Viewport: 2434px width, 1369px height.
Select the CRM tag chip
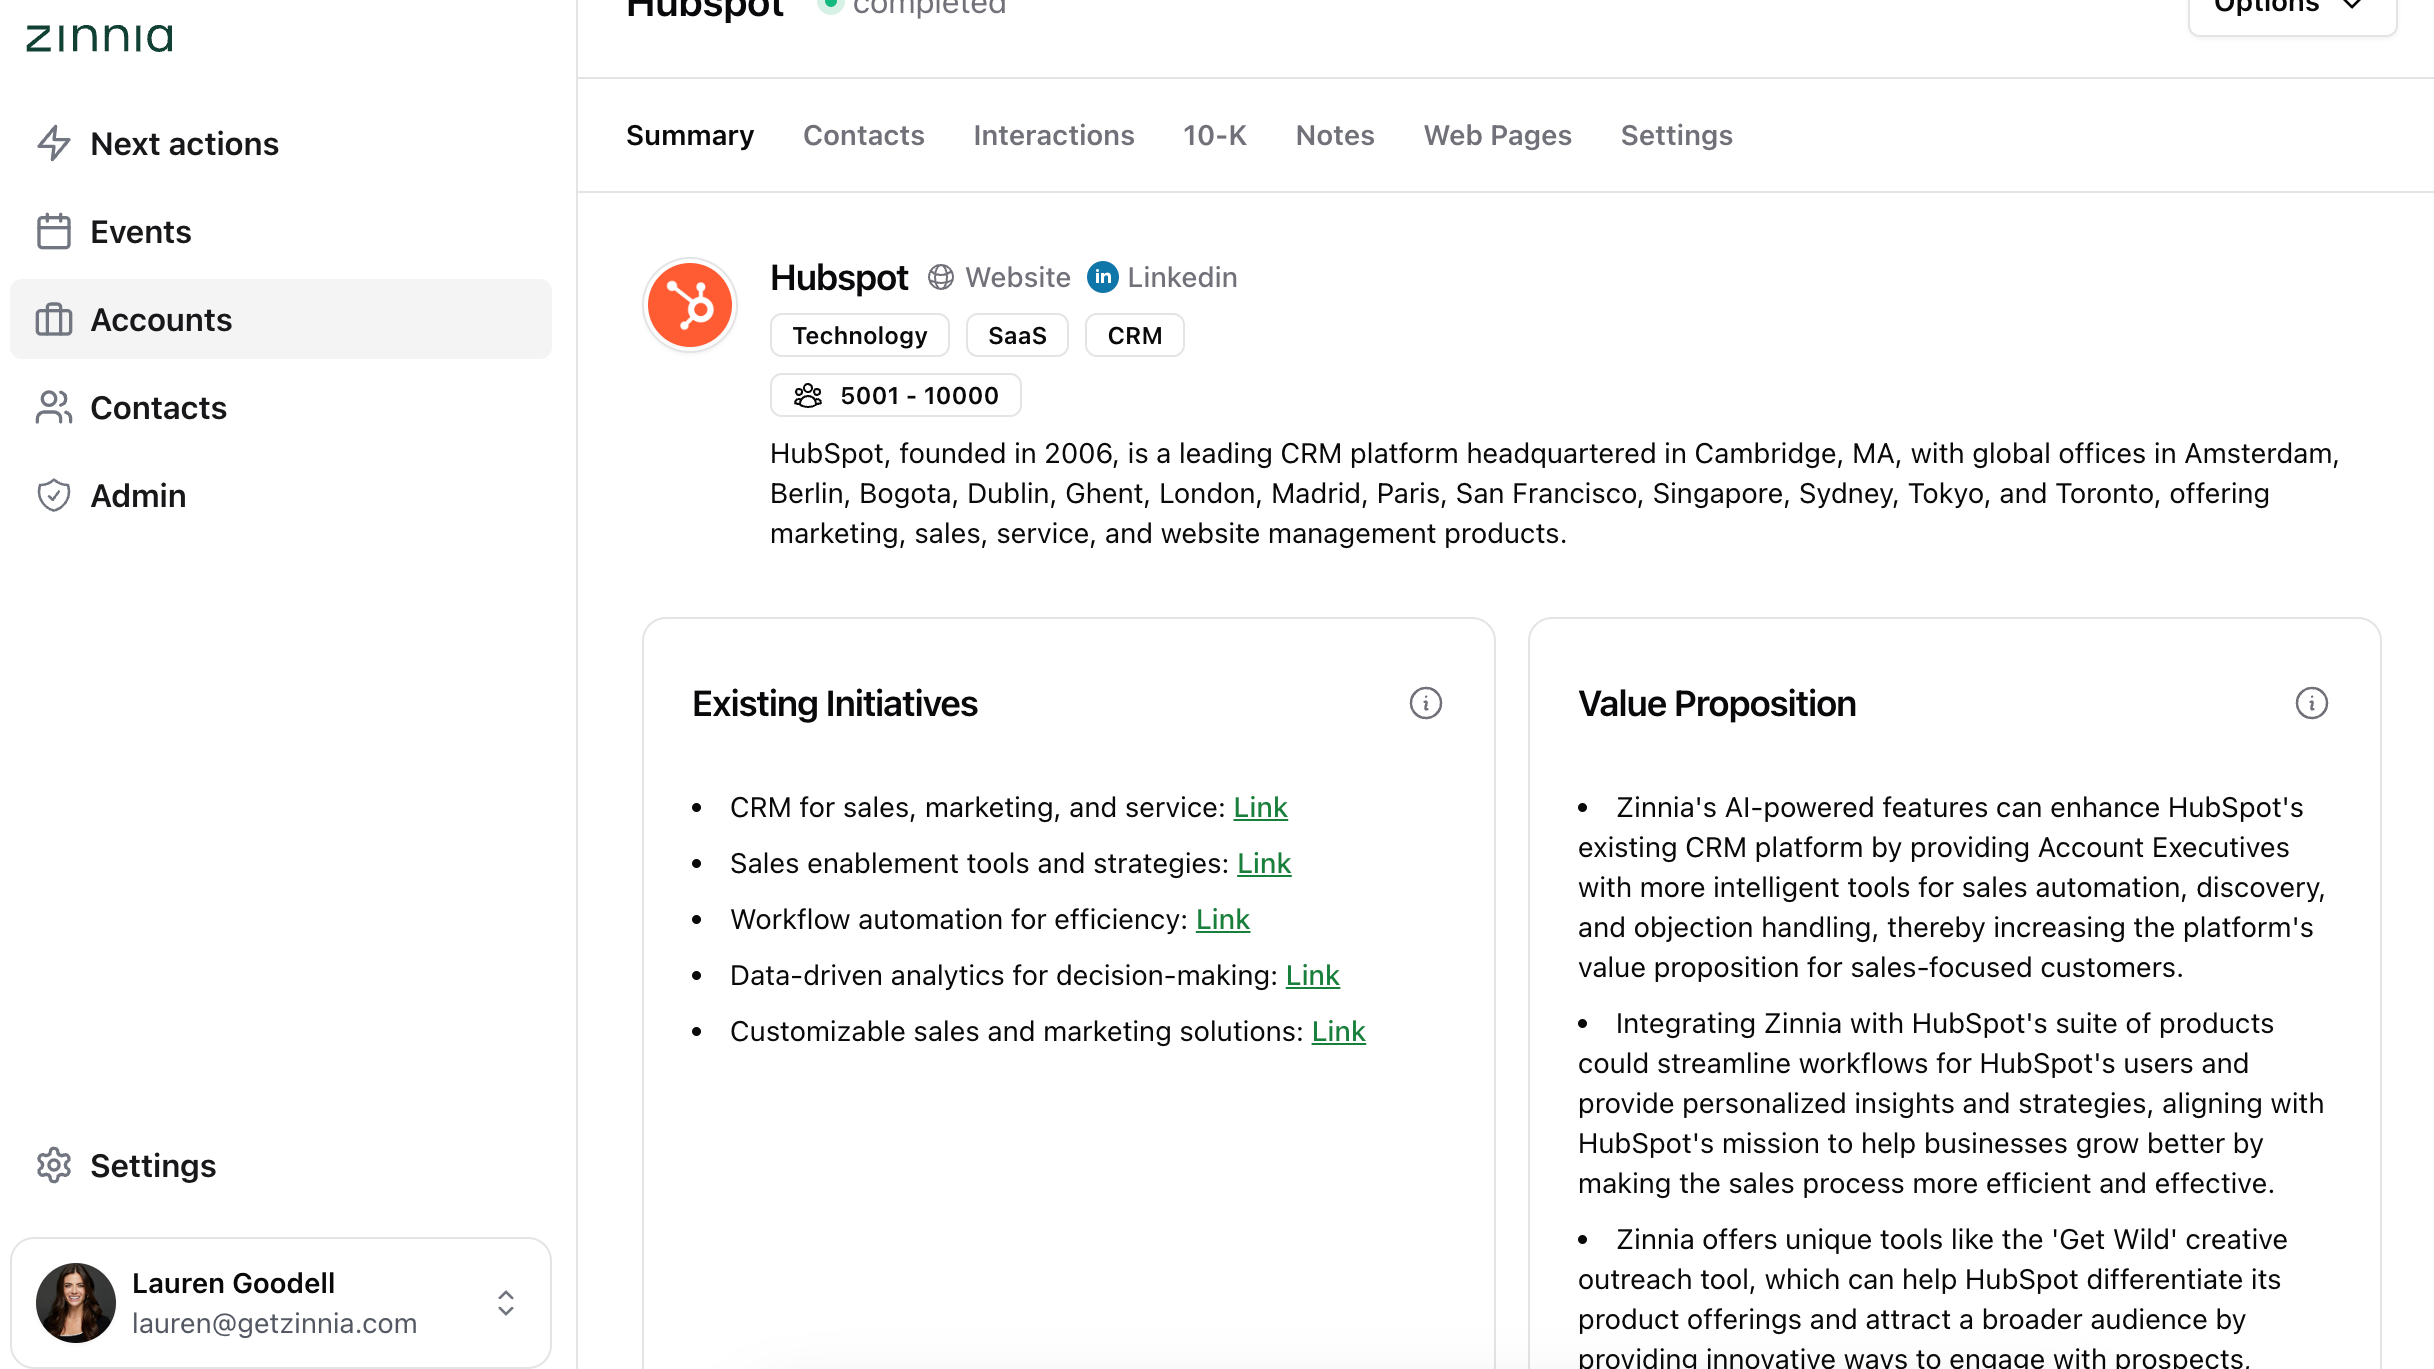1134,335
